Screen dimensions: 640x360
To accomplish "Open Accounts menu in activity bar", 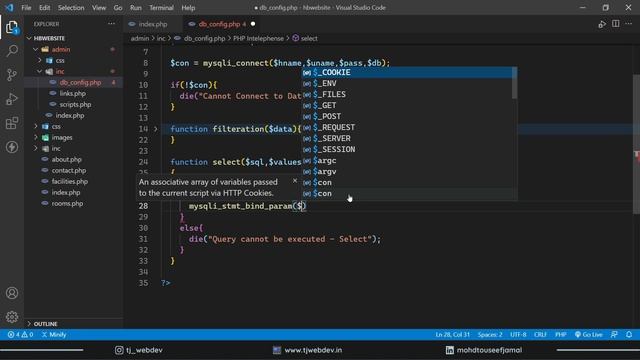I will coord(12,293).
